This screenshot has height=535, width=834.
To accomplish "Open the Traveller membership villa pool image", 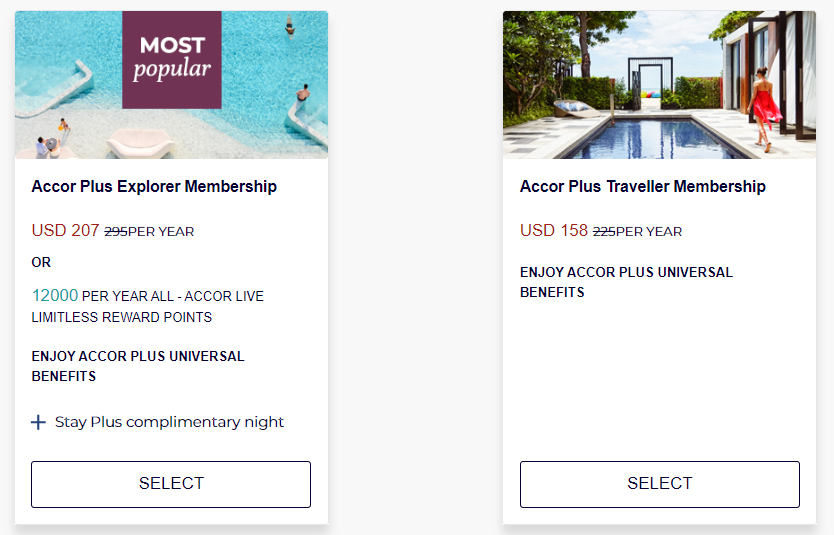I will point(660,85).
